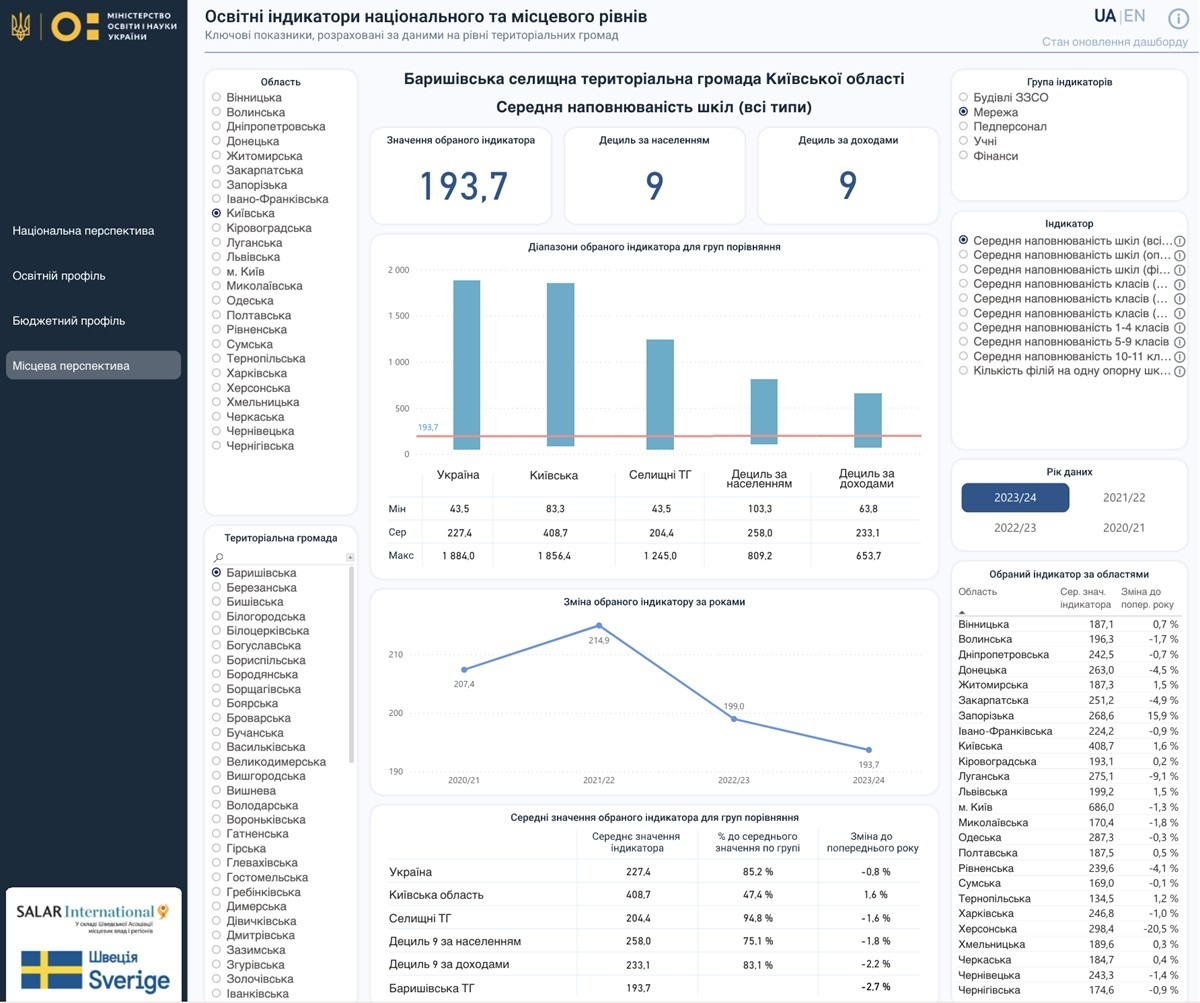Click the Україна bar in the range chart
1200x1003 pixels.
466,364
